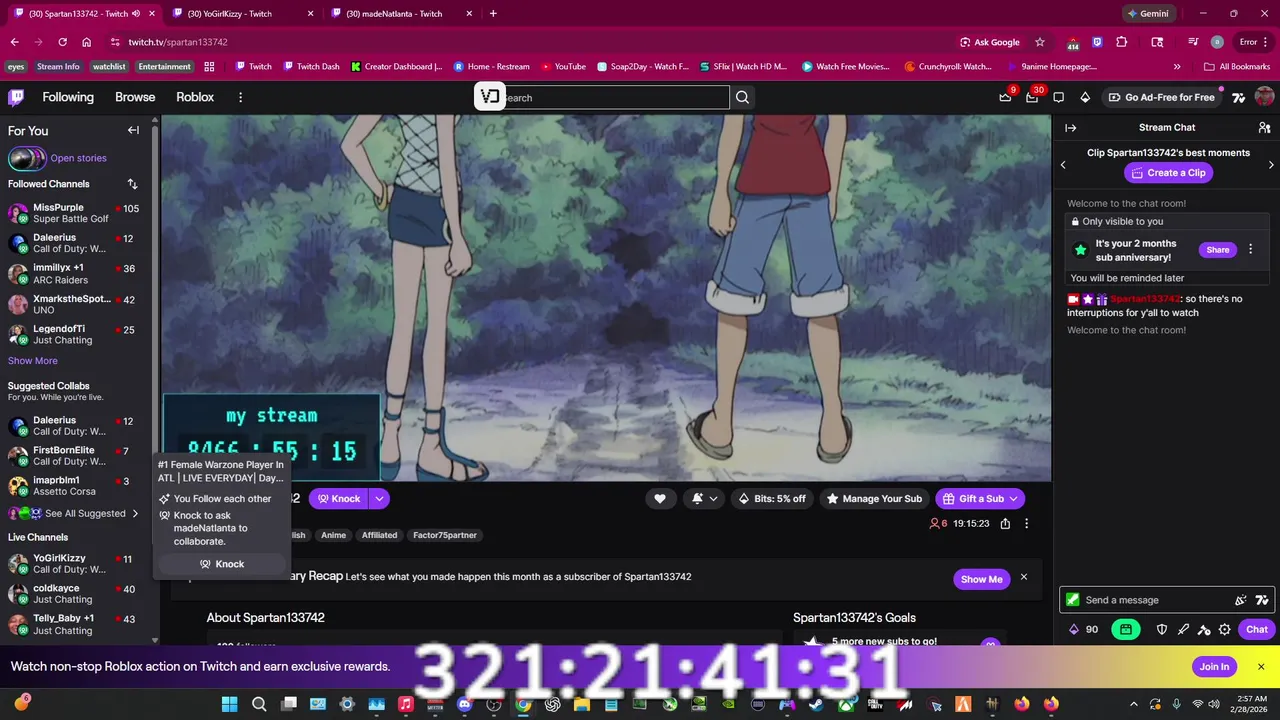Open the emote picker in message box
Screen dimensions: 1280x720
[1241, 600]
